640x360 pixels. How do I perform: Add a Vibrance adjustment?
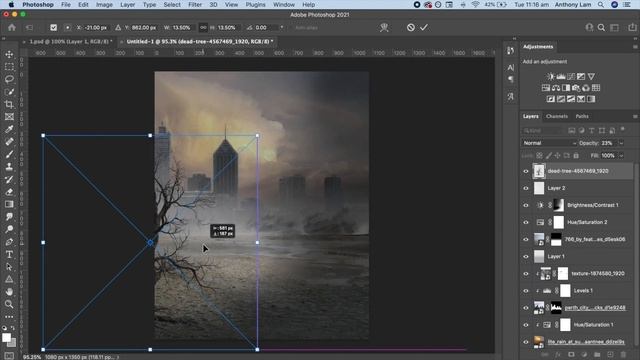tap(591, 76)
